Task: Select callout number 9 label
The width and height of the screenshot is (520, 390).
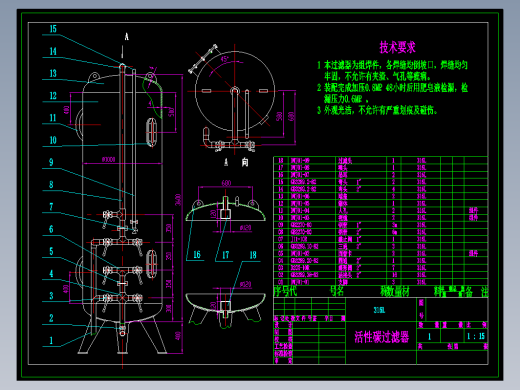Action: click(x=51, y=162)
